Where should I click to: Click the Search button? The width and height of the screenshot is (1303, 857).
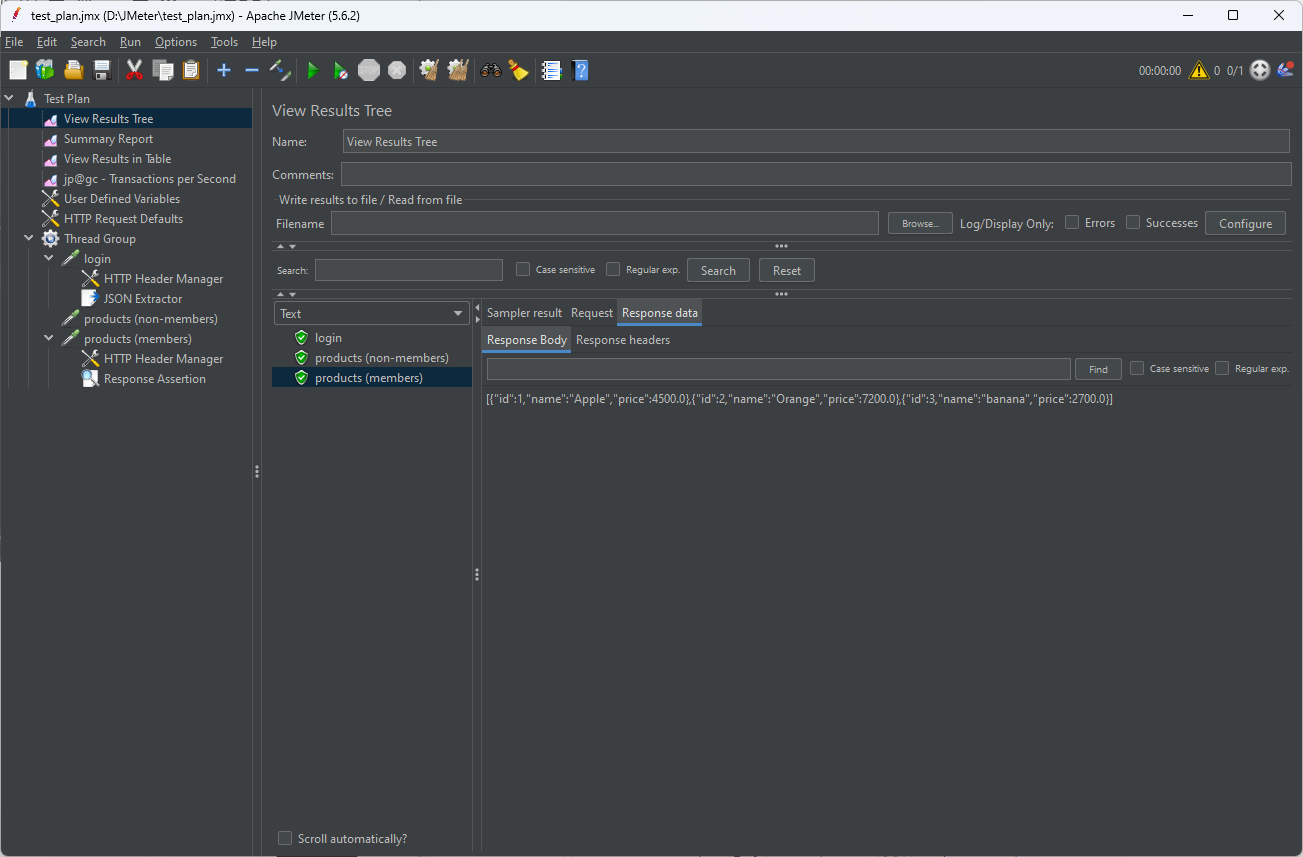(718, 270)
